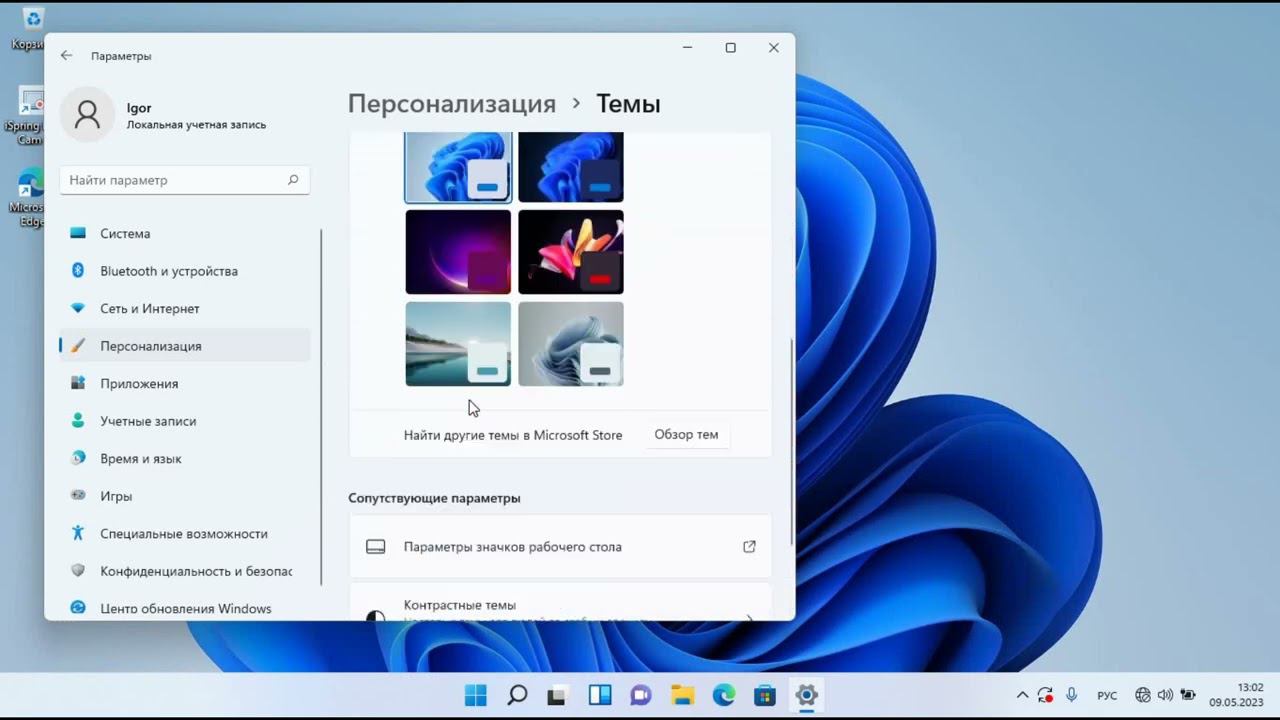Select the lake landscape theme thumbnail
The height and width of the screenshot is (720, 1280).
(458, 344)
